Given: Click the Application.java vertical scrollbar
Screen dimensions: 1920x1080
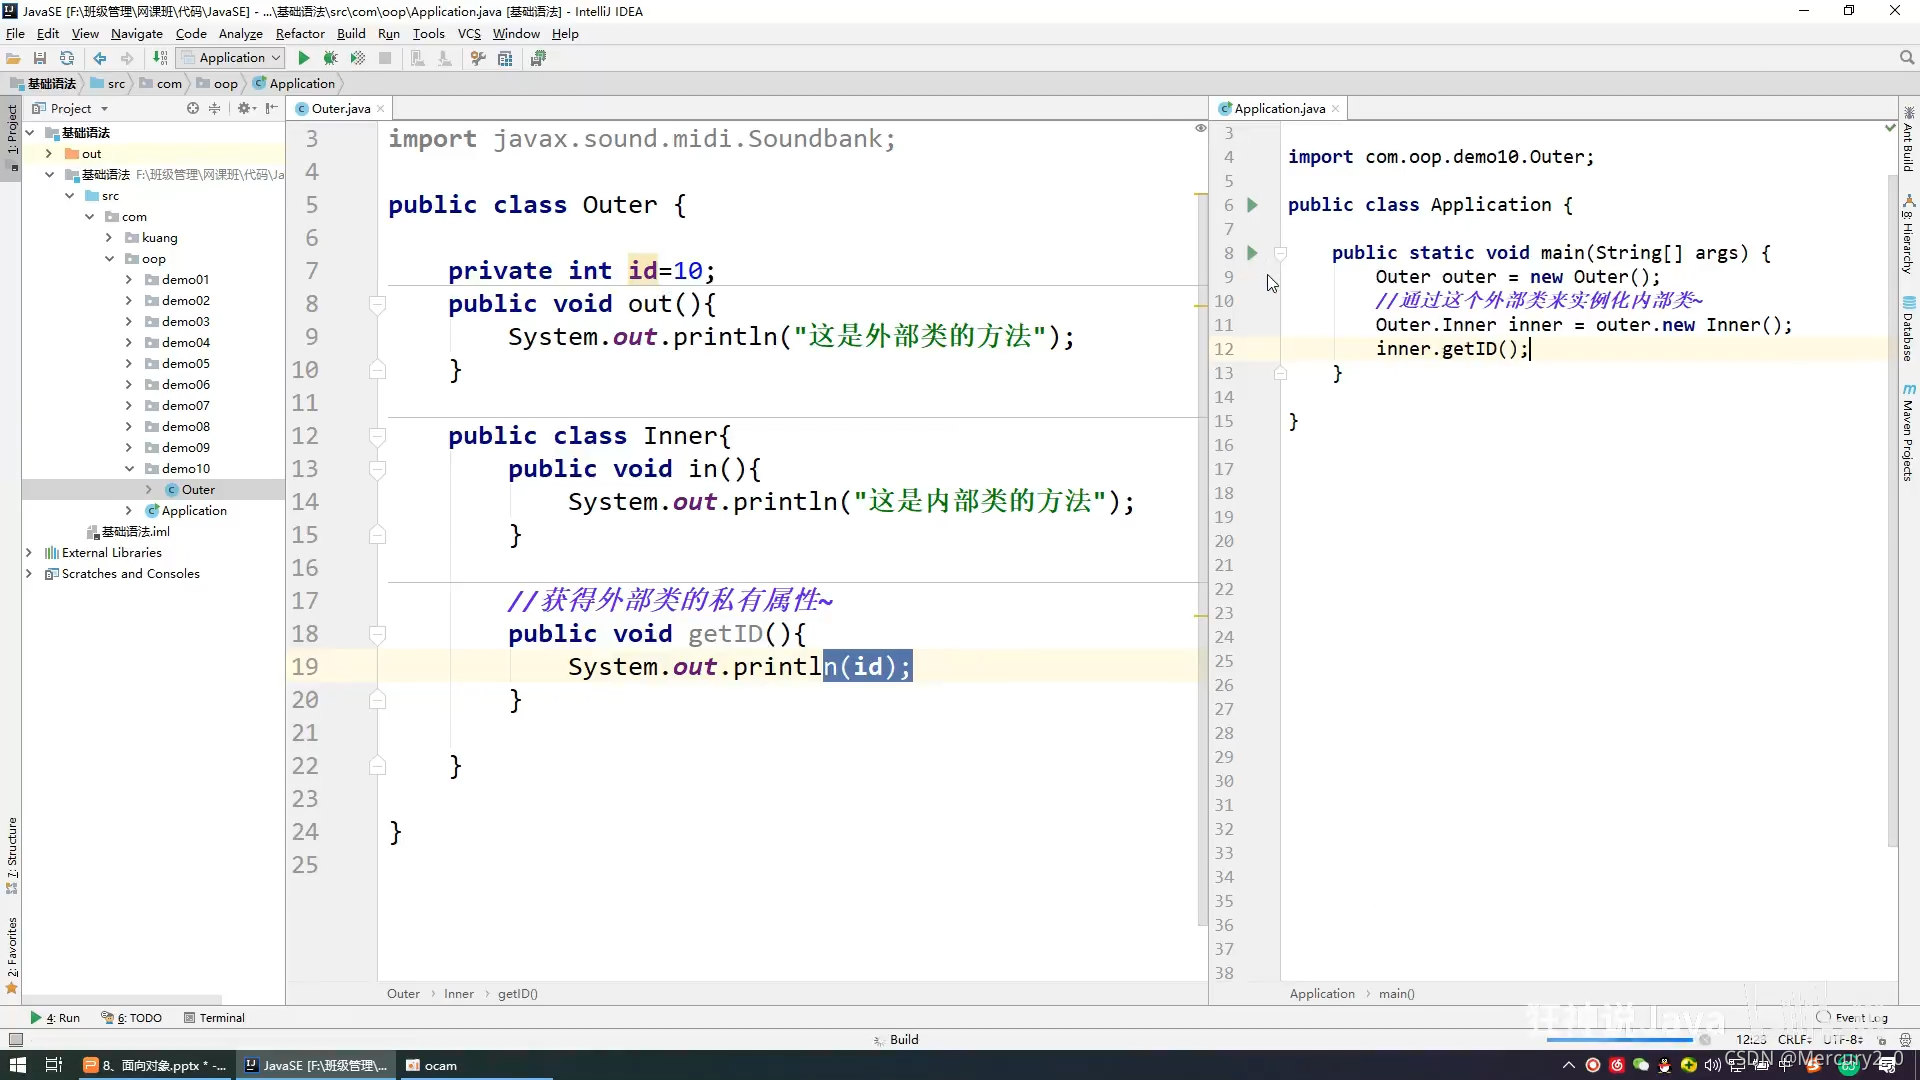Looking at the screenshot, I should click(1891, 510).
